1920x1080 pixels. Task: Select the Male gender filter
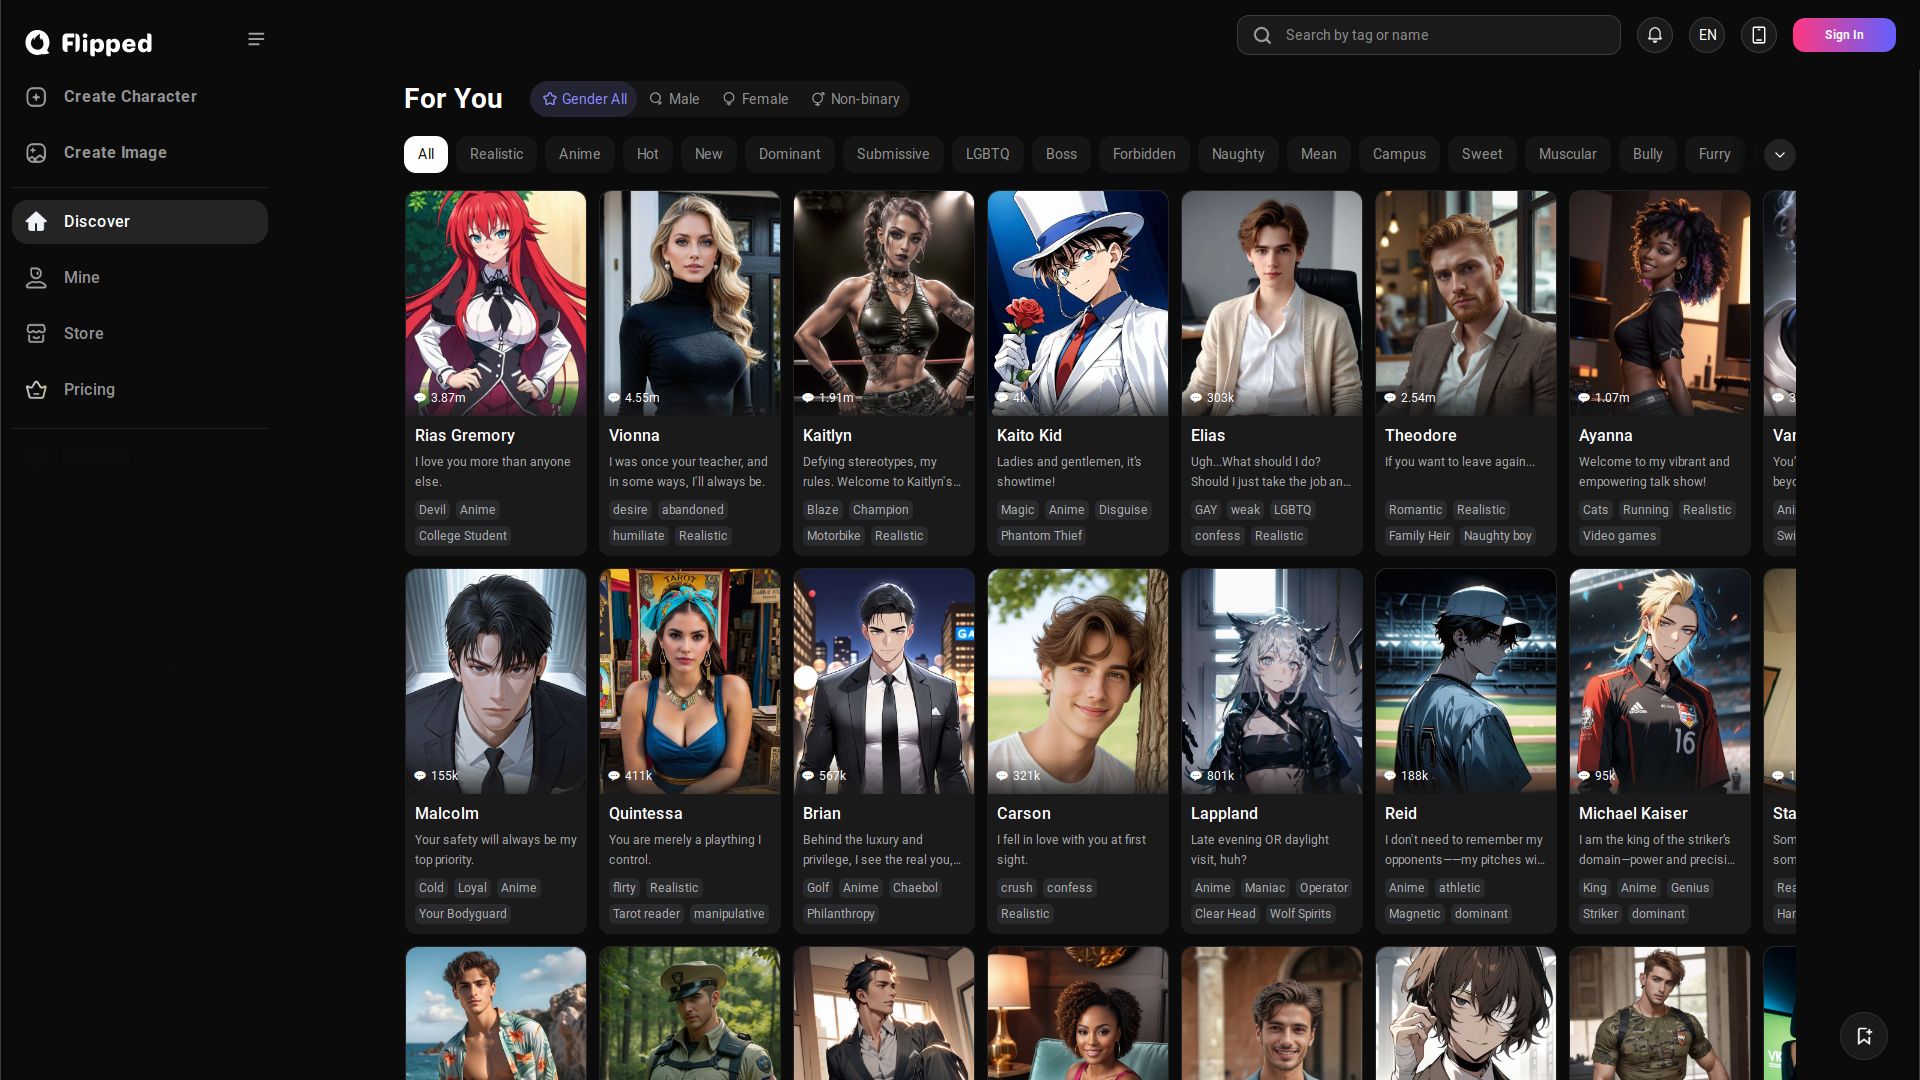click(674, 99)
